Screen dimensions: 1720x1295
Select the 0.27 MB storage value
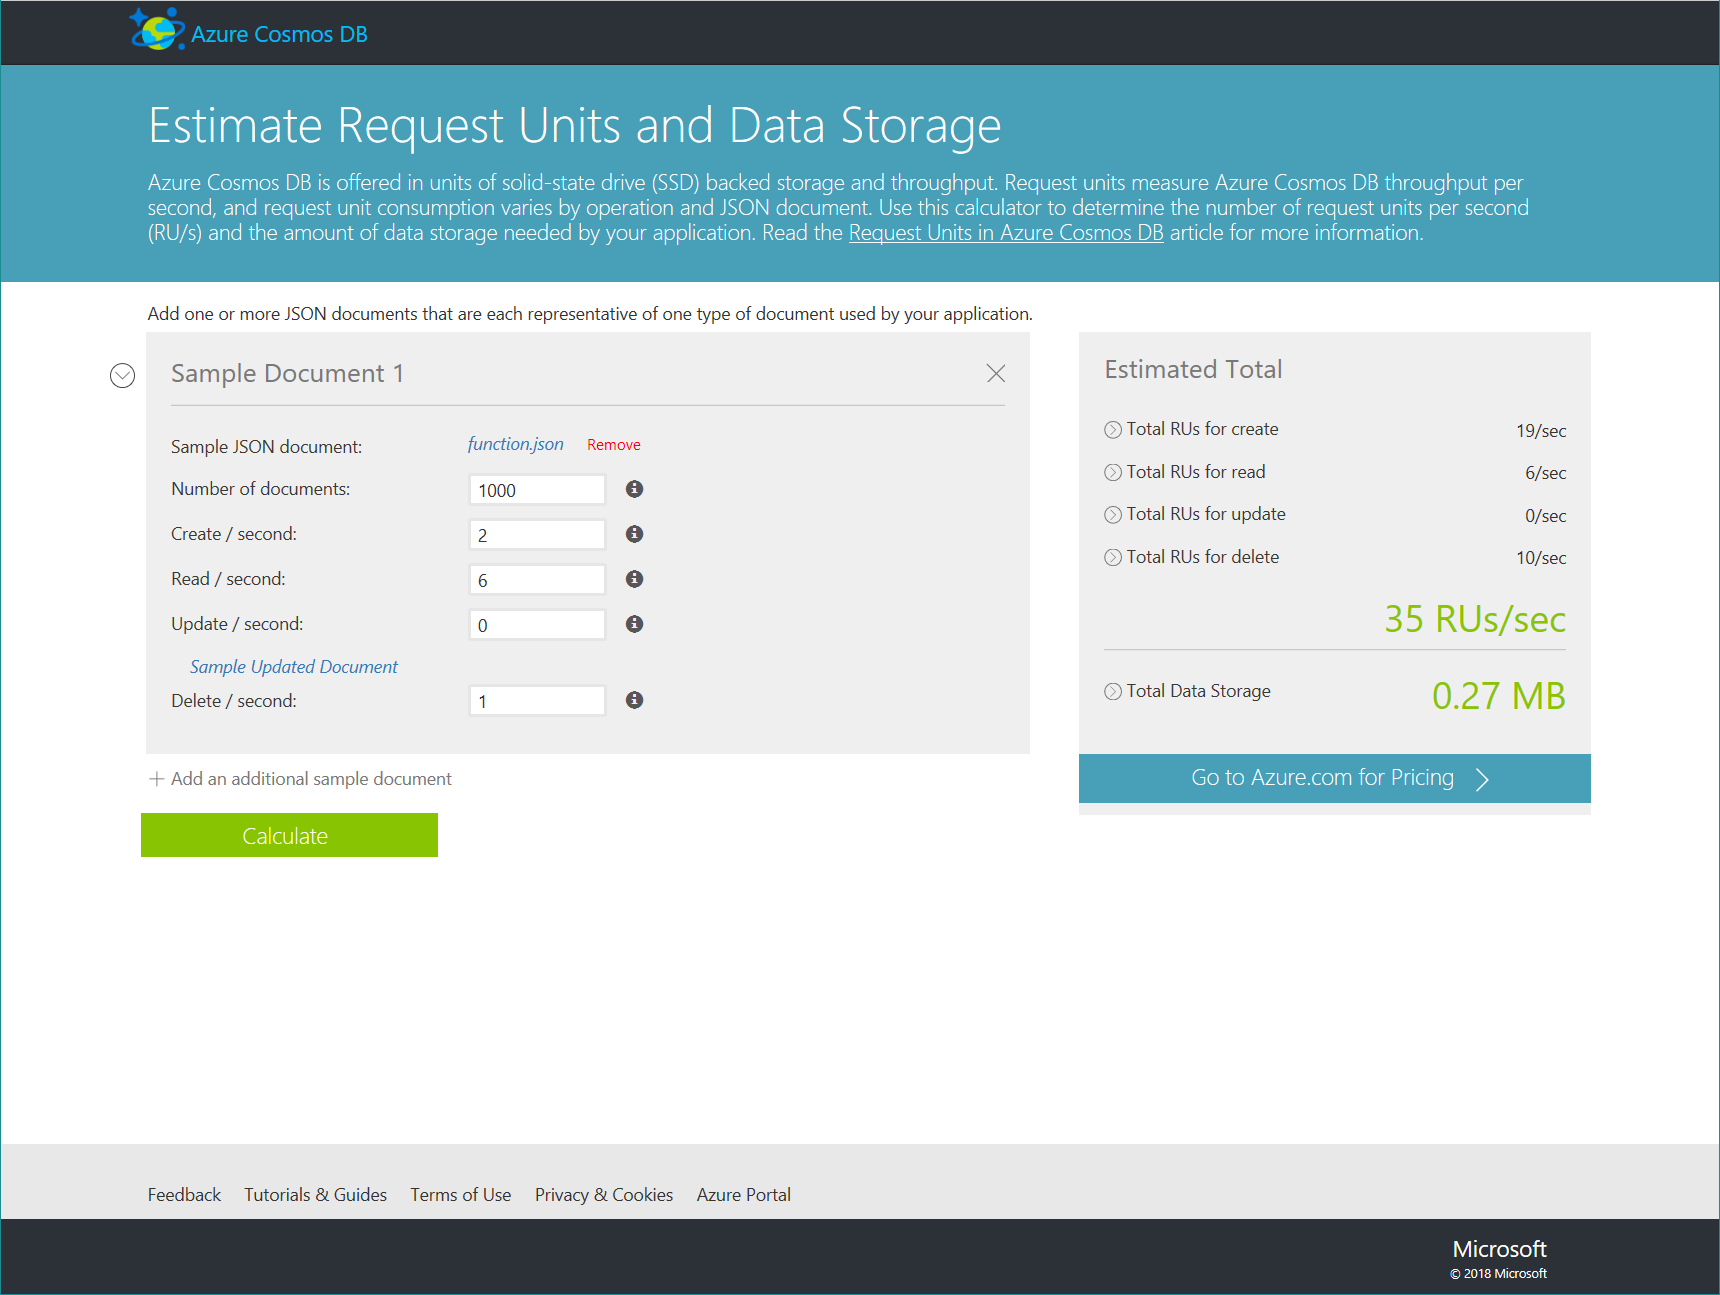pos(1499,696)
